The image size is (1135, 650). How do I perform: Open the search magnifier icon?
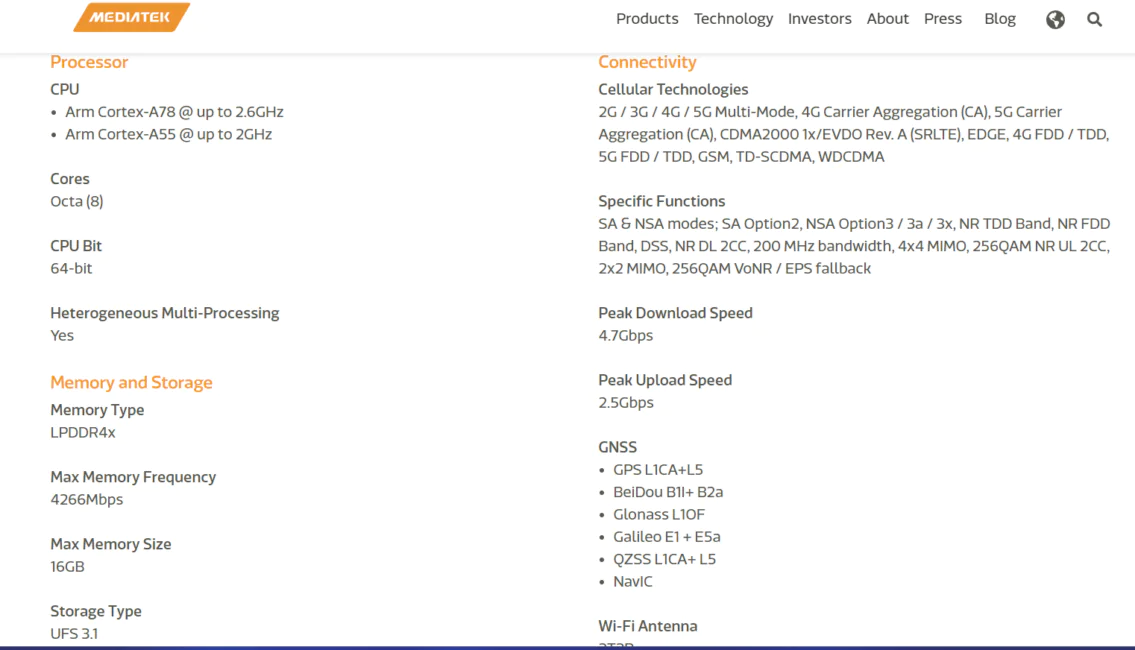point(1094,20)
